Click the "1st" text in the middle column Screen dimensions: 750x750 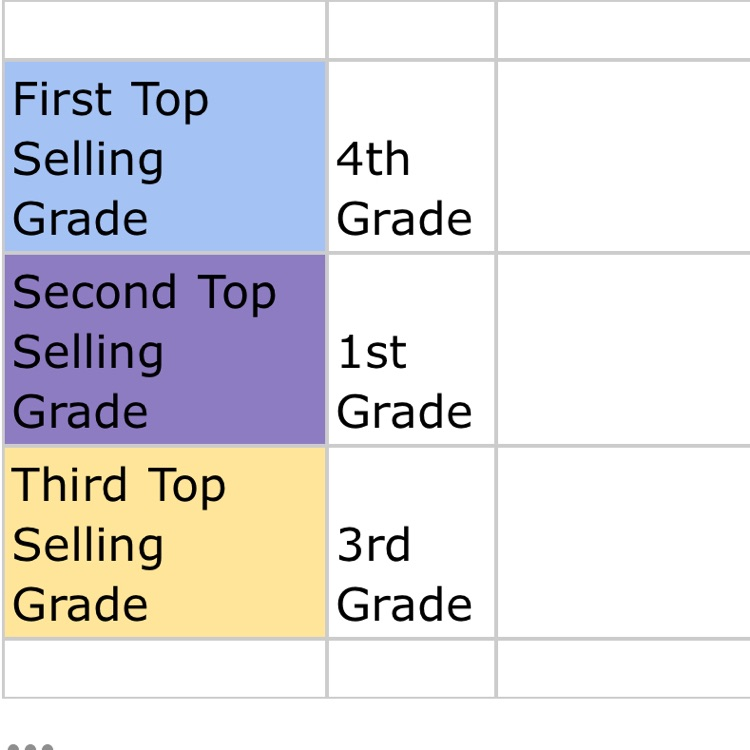(372, 352)
